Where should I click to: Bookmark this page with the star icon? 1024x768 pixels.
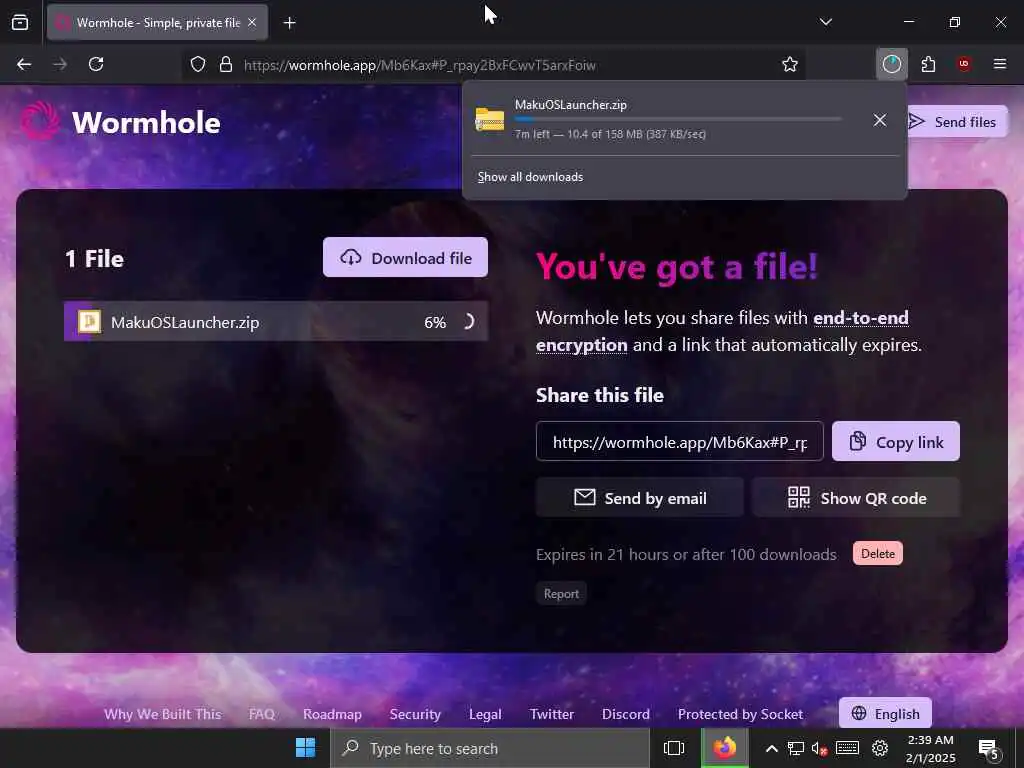790,64
